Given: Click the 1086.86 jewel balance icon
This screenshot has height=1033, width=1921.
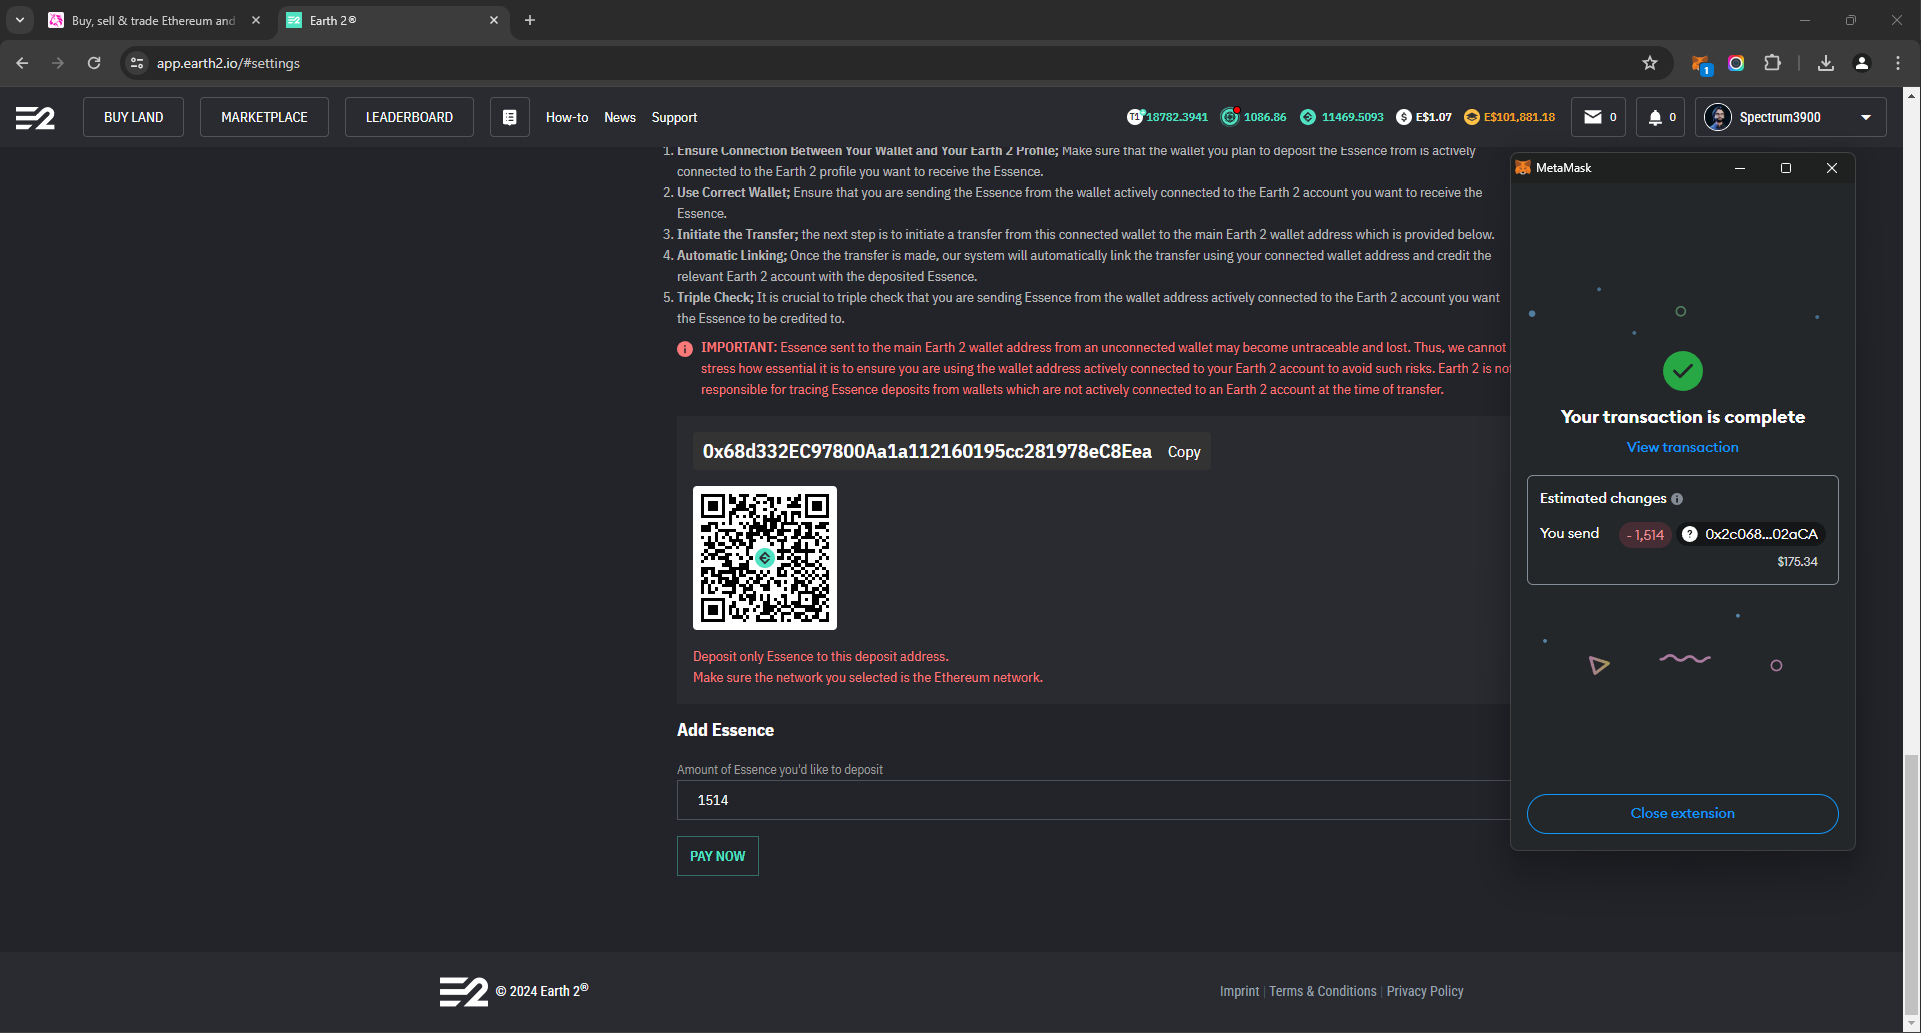Looking at the screenshot, I should point(1230,117).
